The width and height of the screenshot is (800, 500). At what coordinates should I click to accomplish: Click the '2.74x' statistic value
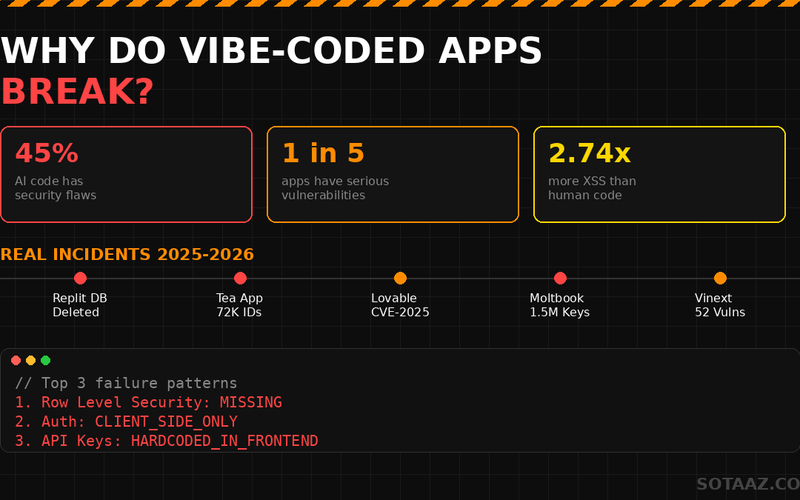point(589,153)
